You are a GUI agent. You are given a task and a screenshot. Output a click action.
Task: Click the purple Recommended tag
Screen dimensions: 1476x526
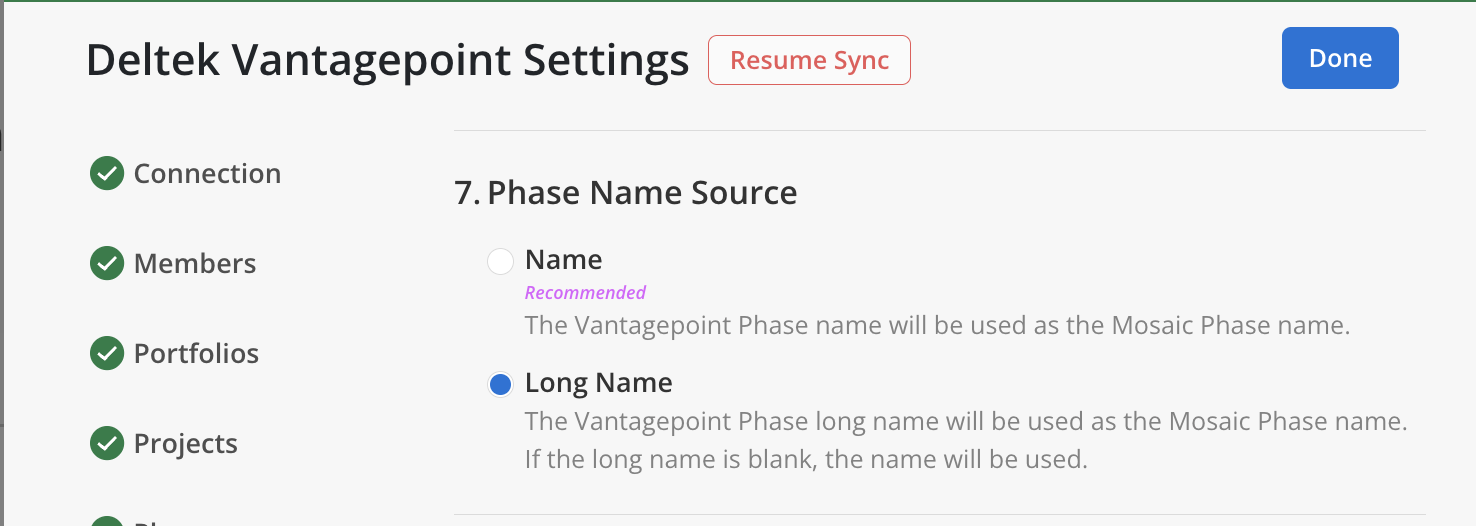pyautogui.click(x=585, y=293)
